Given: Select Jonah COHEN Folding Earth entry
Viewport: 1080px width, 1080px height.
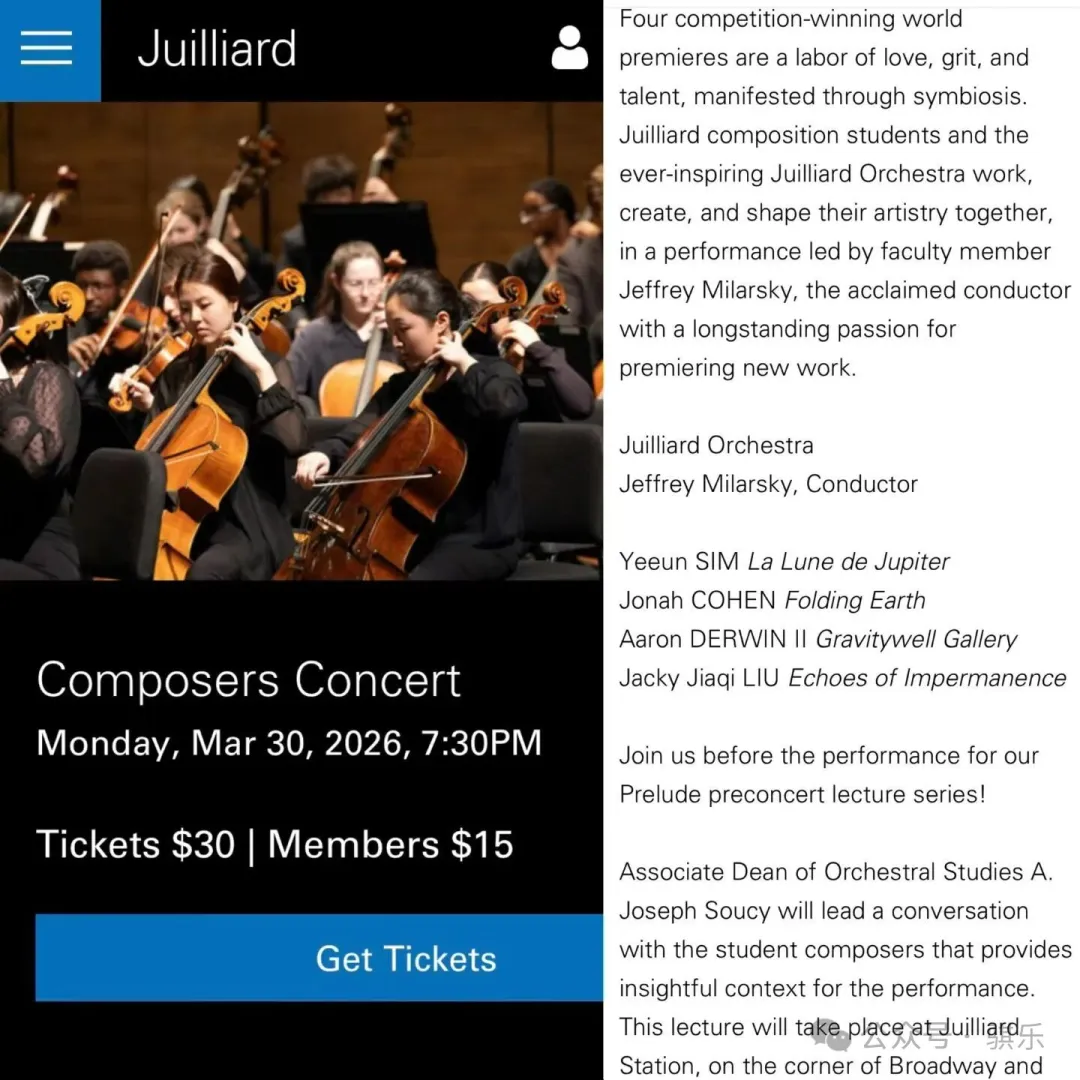Looking at the screenshot, I should tap(772, 601).
